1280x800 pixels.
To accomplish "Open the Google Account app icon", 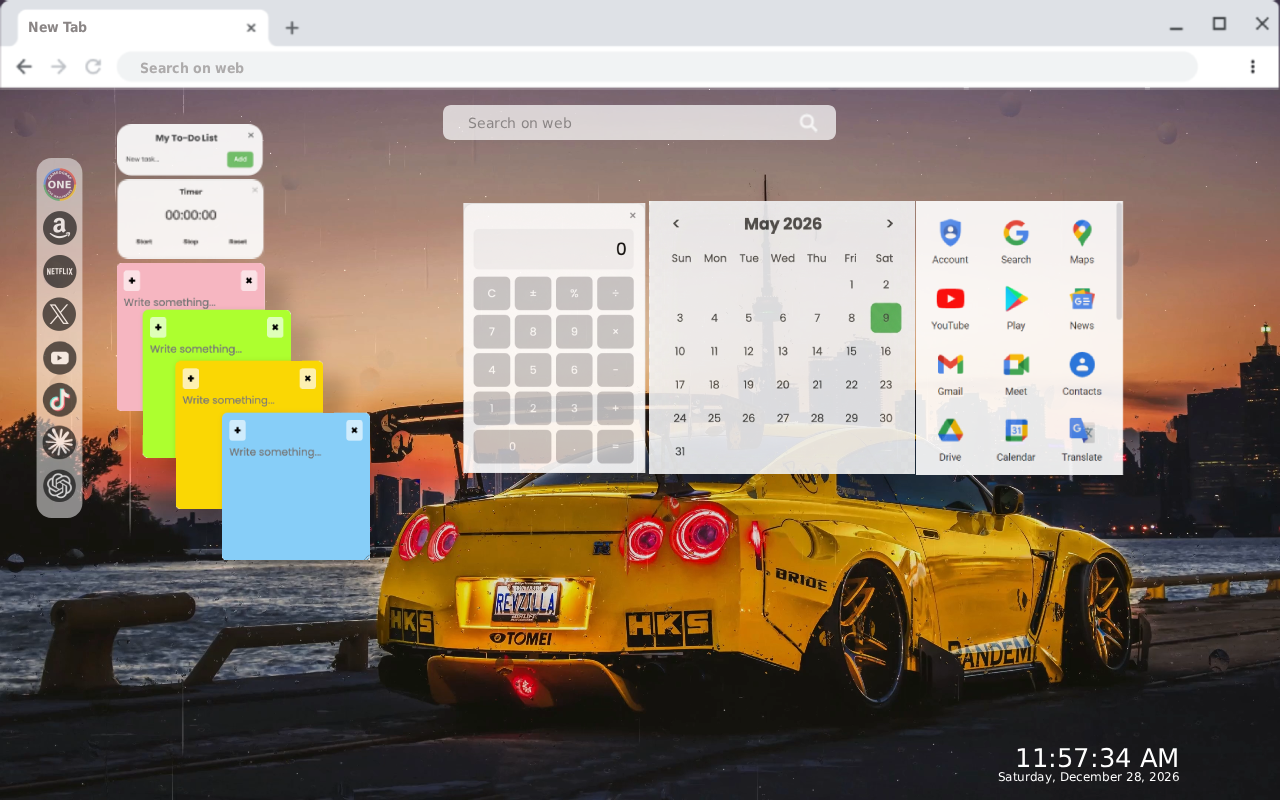I will 950,241.
